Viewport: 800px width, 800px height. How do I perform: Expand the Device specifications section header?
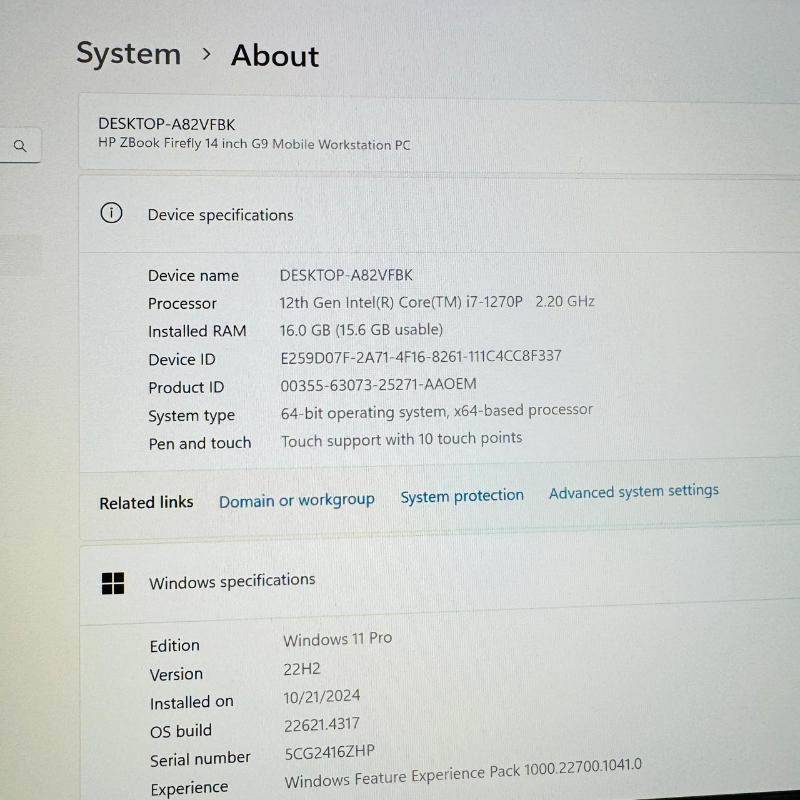pos(439,214)
